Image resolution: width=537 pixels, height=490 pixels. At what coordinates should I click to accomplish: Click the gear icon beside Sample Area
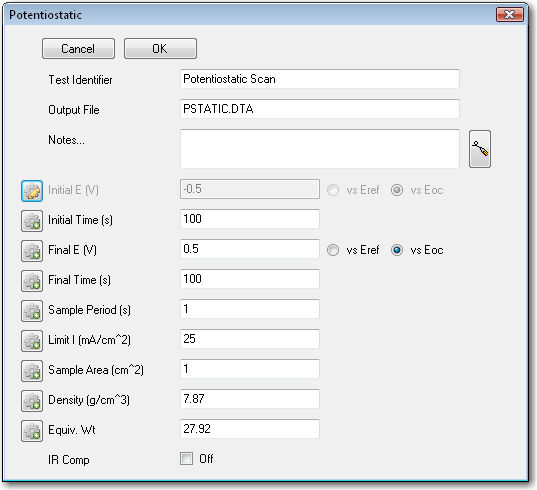pos(32,370)
